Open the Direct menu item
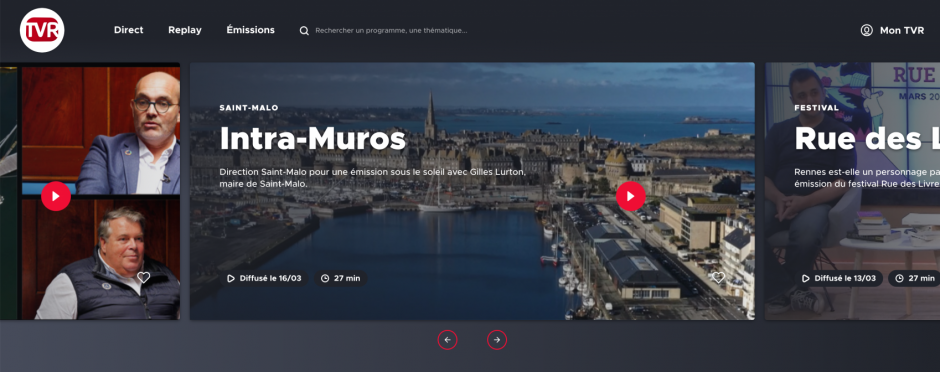The height and width of the screenshot is (372, 940). 129,30
